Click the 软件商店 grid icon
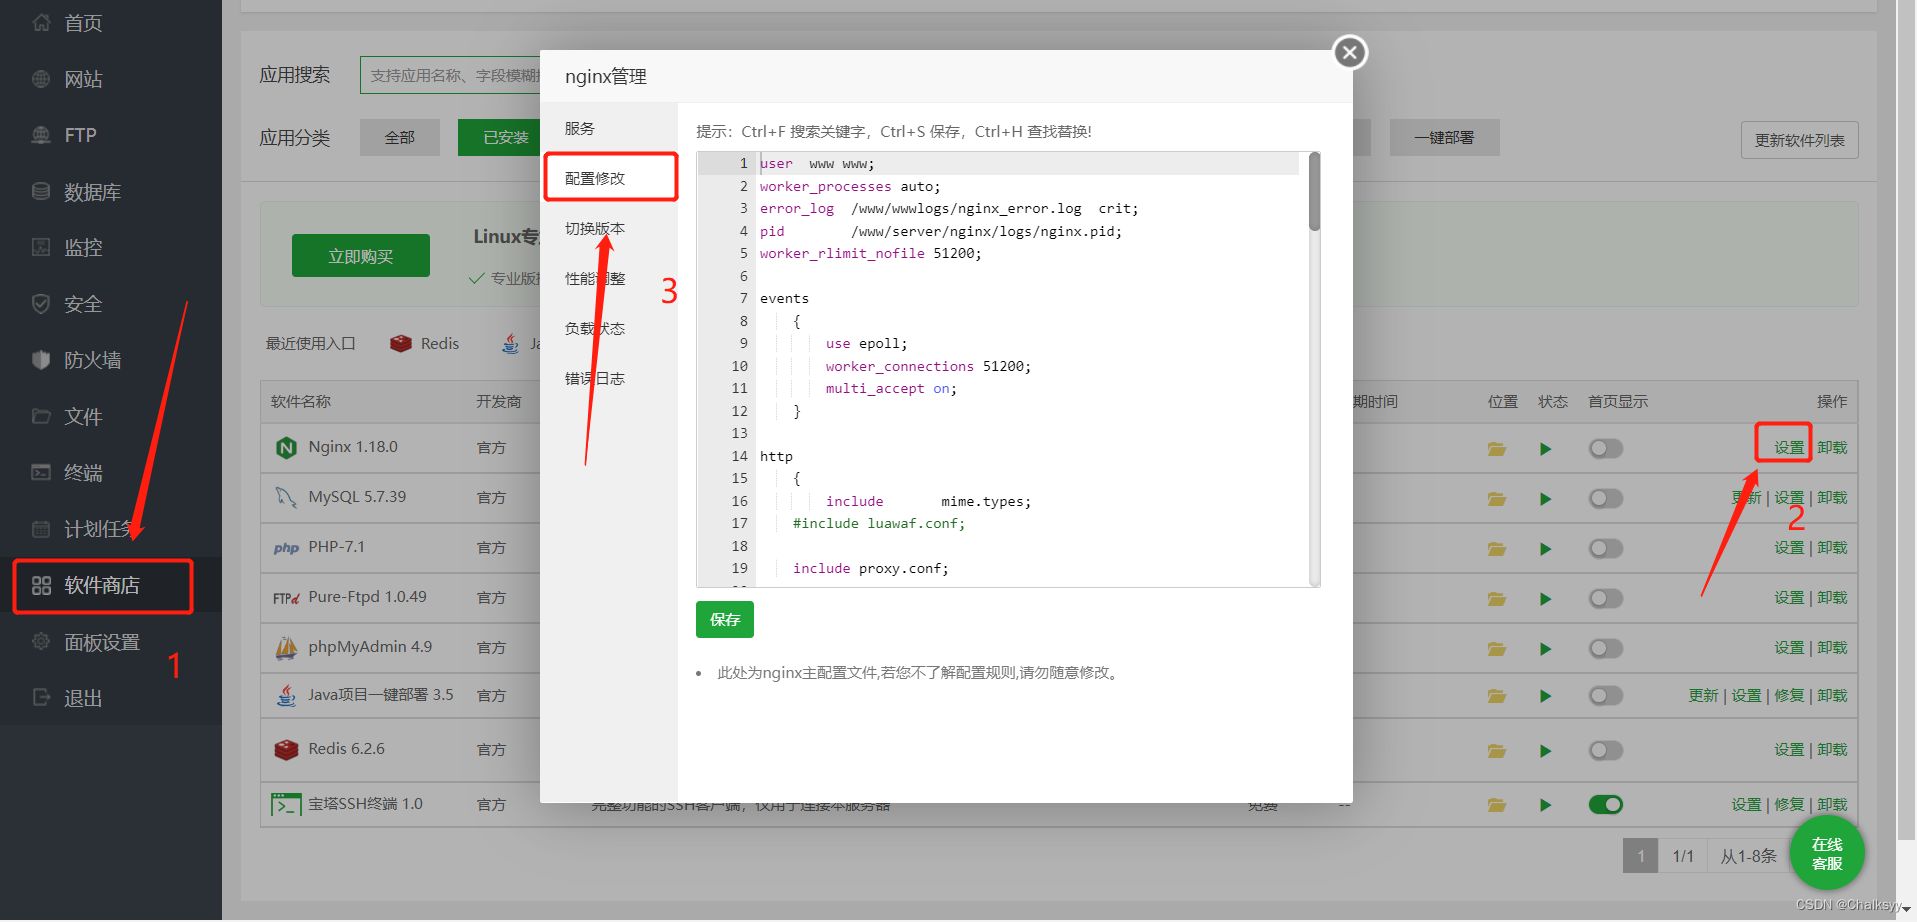The width and height of the screenshot is (1917, 922). click(x=41, y=586)
